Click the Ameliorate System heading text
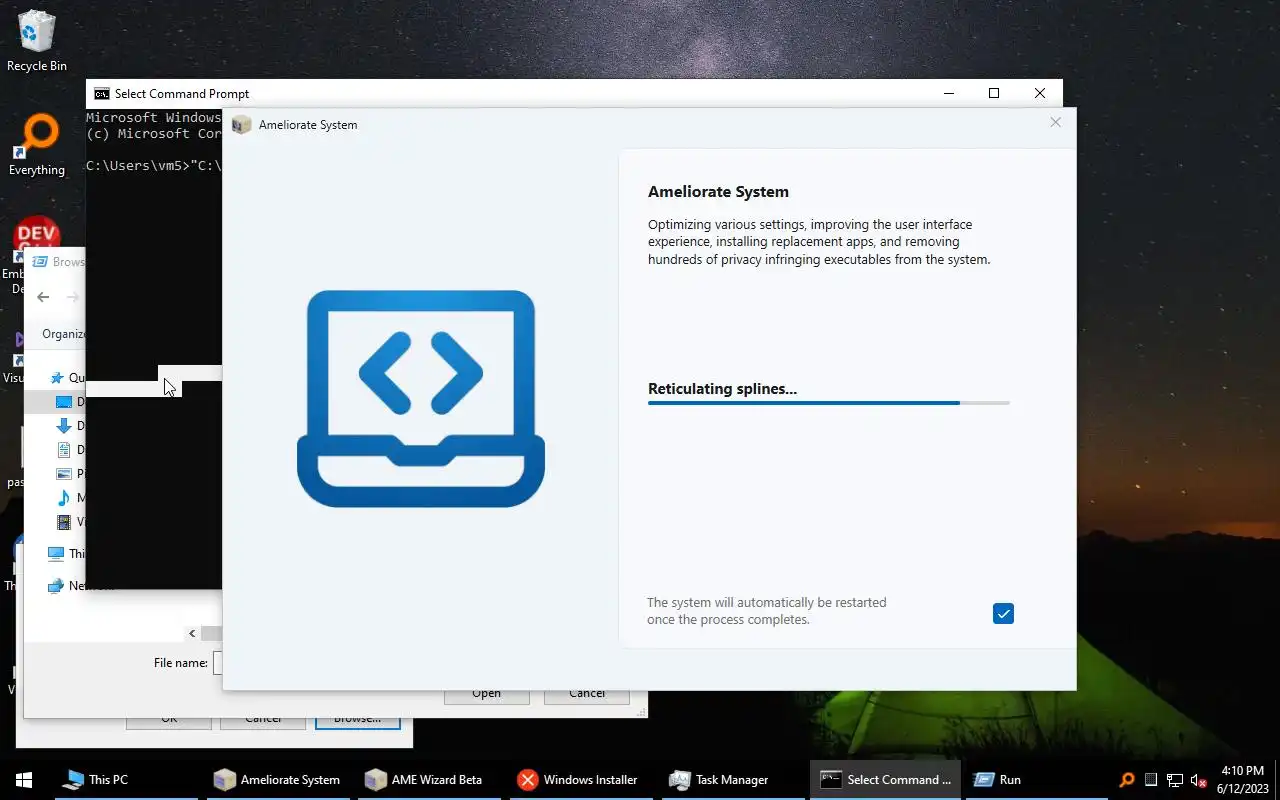The image size is (1280, 800). tap(718, 192)
